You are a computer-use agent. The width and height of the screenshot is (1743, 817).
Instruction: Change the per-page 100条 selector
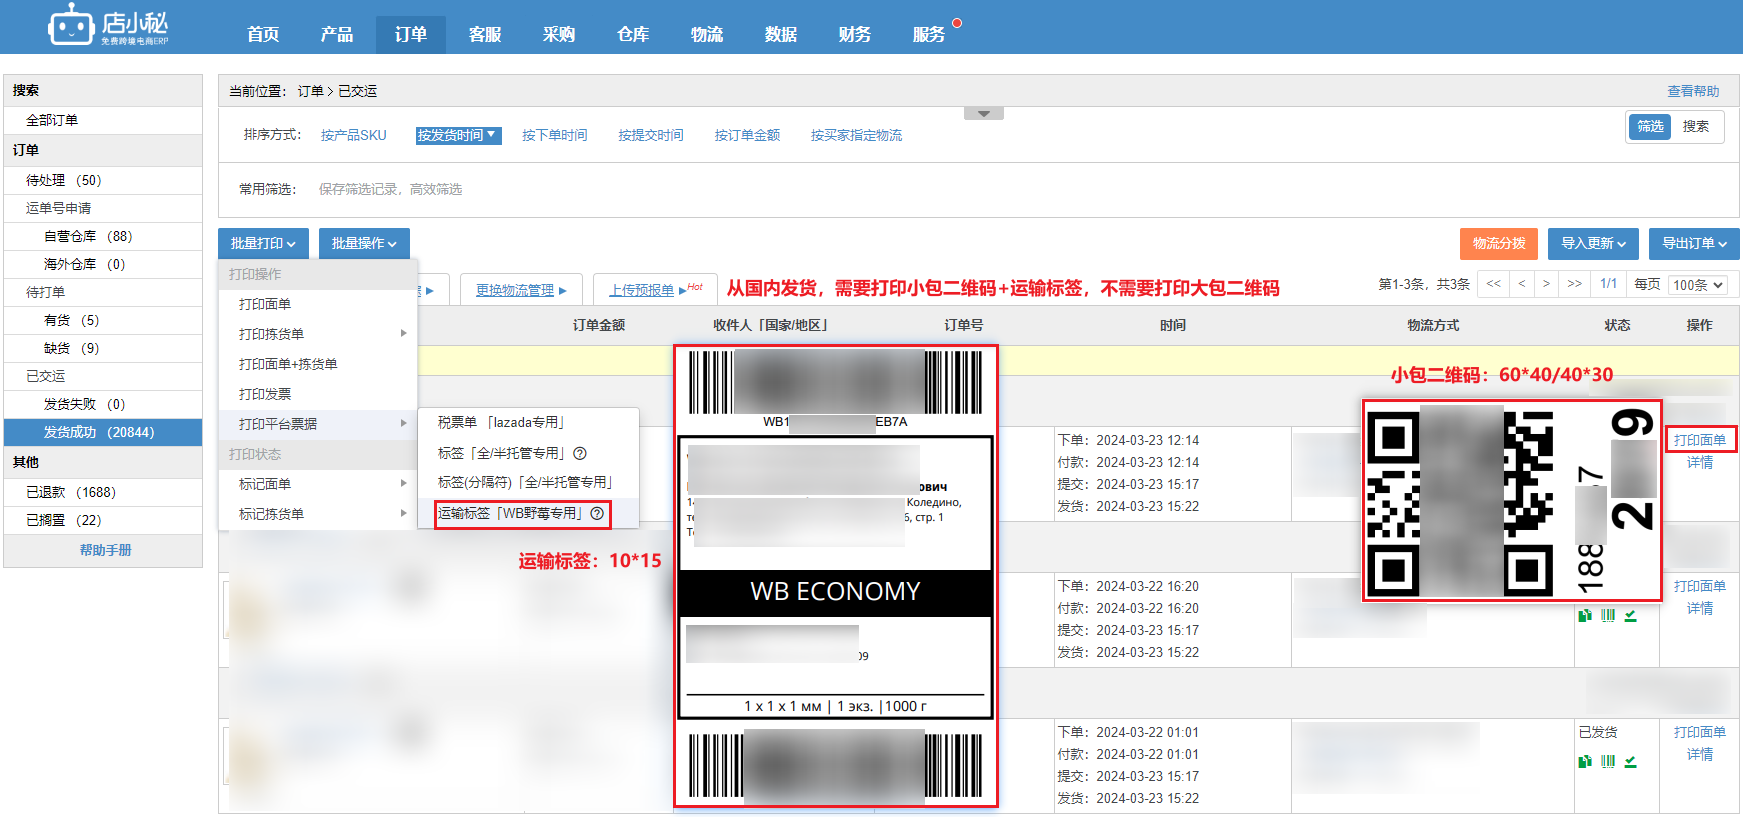[x=1698, y=285]
